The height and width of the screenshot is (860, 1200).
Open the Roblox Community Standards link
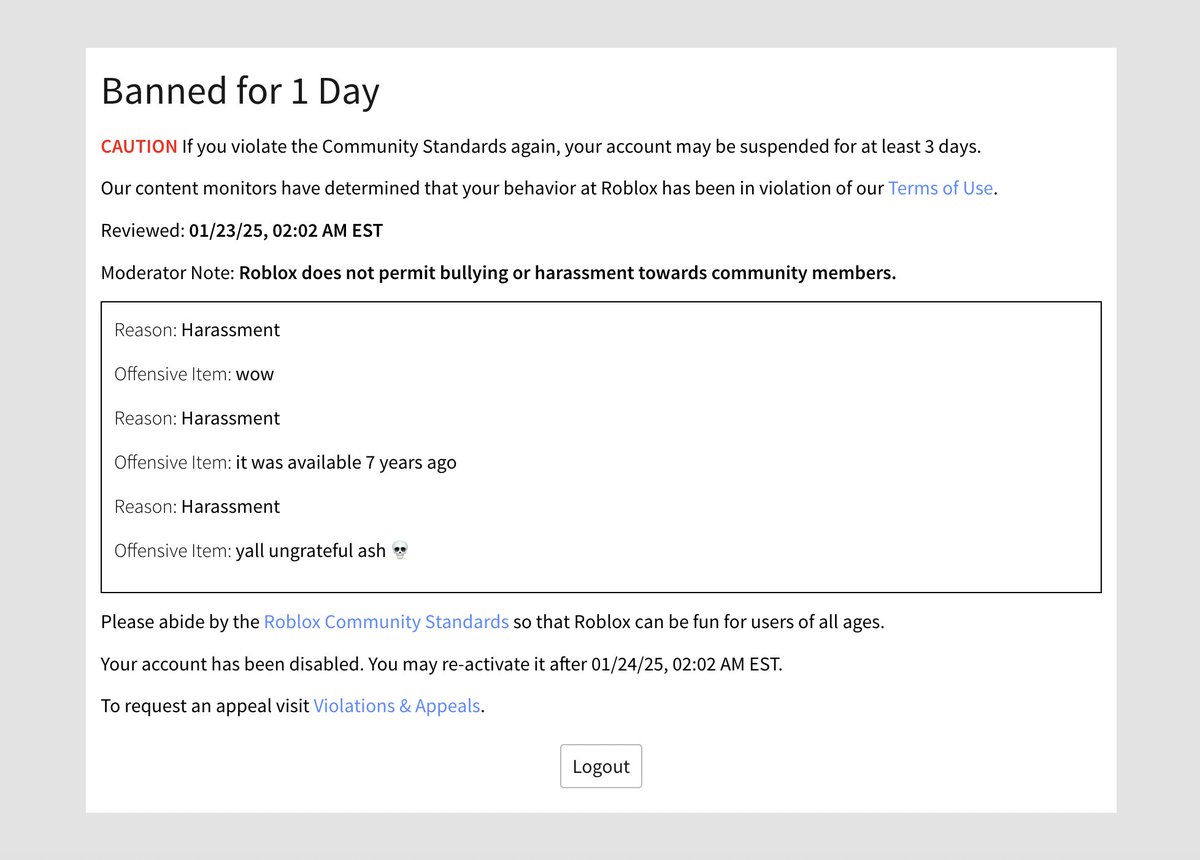[x=386, y=622]
